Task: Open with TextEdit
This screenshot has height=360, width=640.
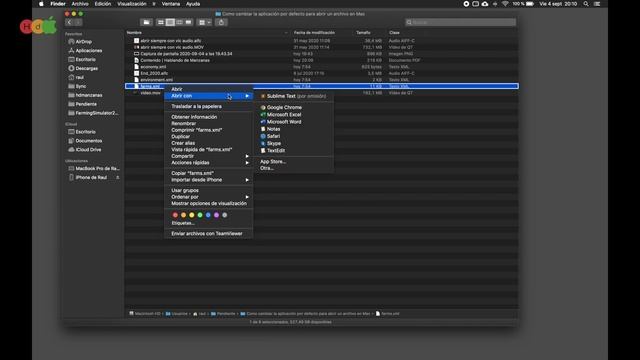Action: (x=293, y=151)
